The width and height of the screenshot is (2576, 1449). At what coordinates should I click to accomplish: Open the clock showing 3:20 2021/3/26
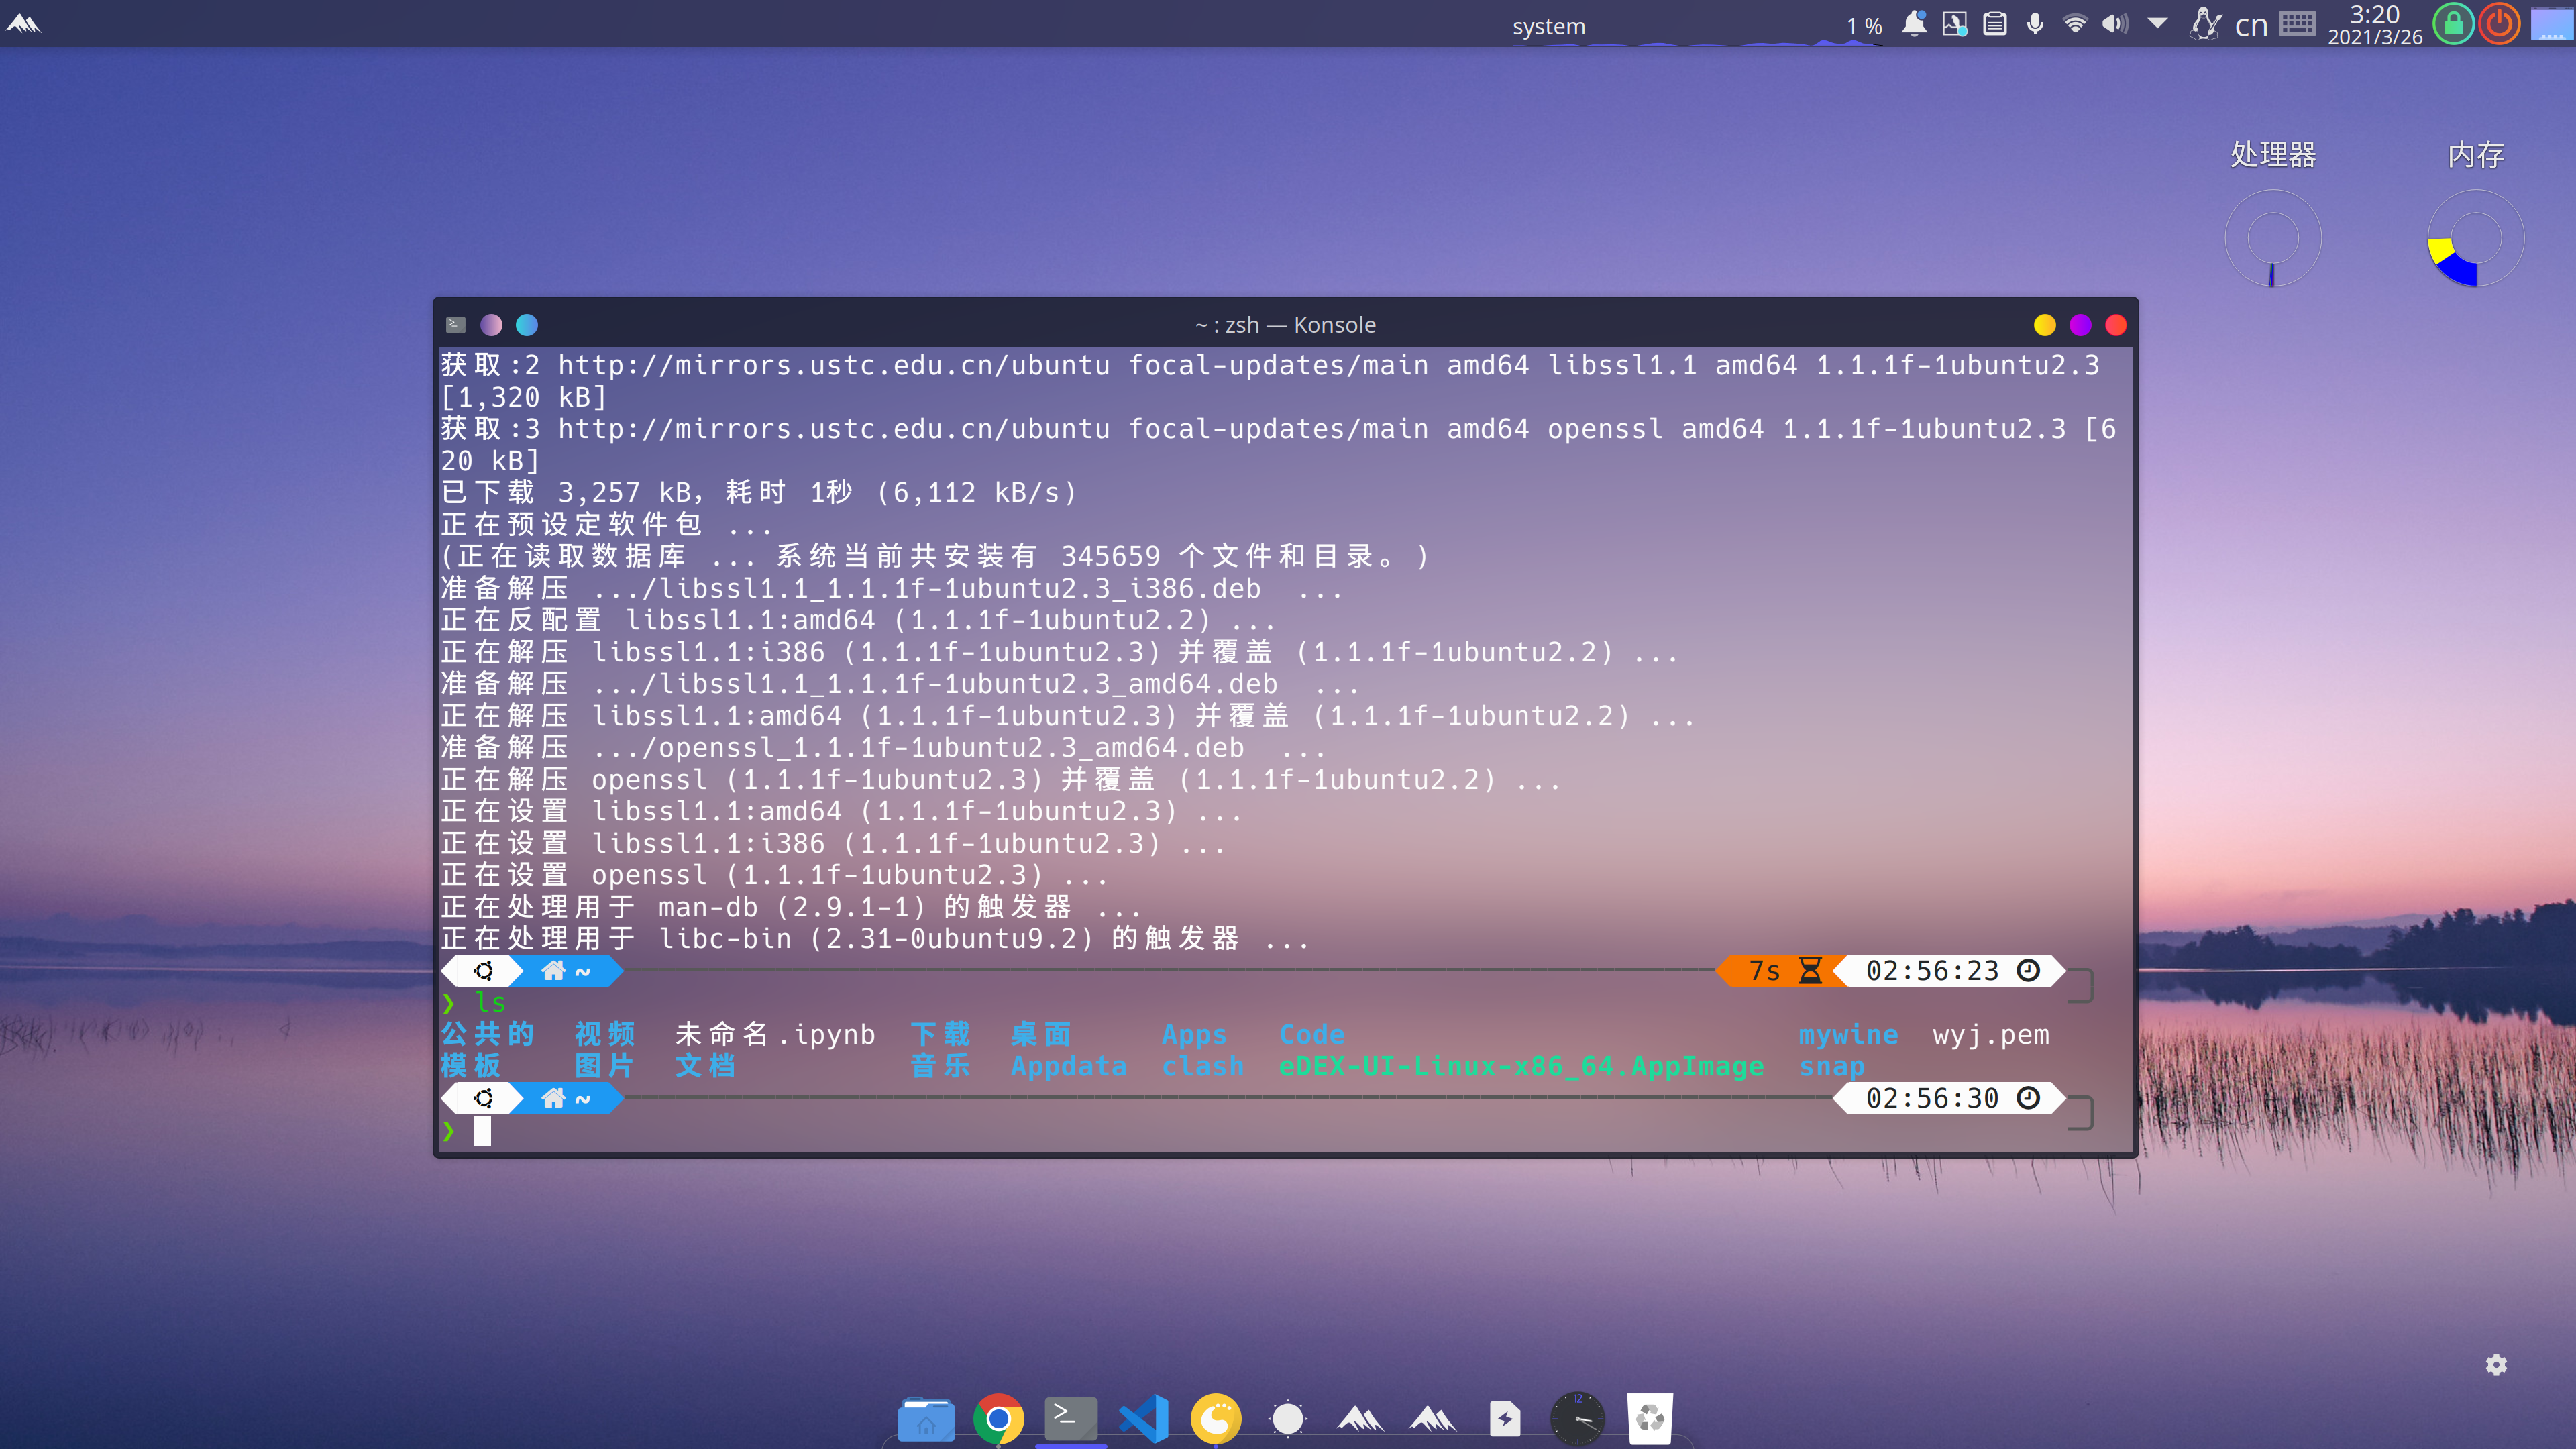coord(2375,25)
